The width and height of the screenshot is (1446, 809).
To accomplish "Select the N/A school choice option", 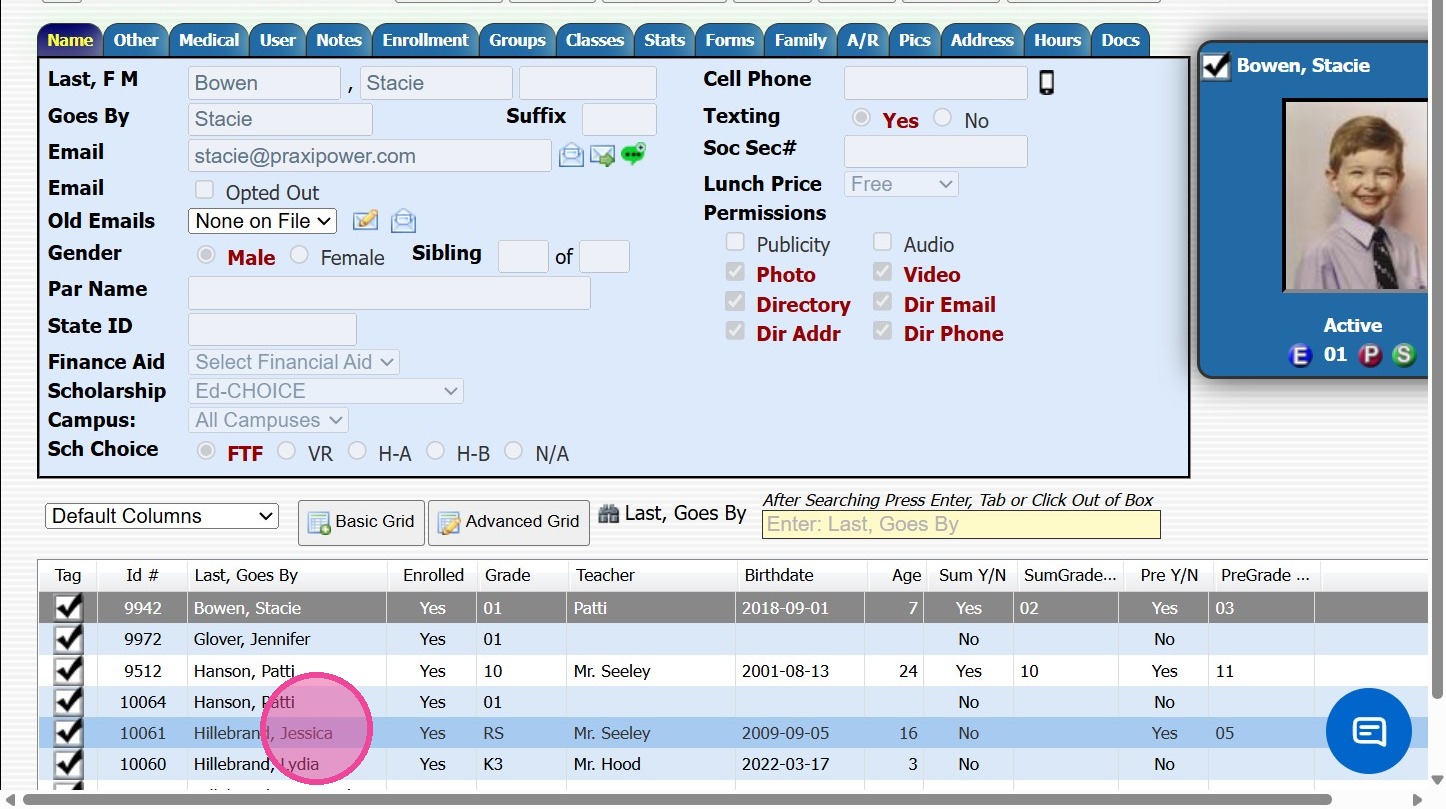I will (x=514, y=451).
